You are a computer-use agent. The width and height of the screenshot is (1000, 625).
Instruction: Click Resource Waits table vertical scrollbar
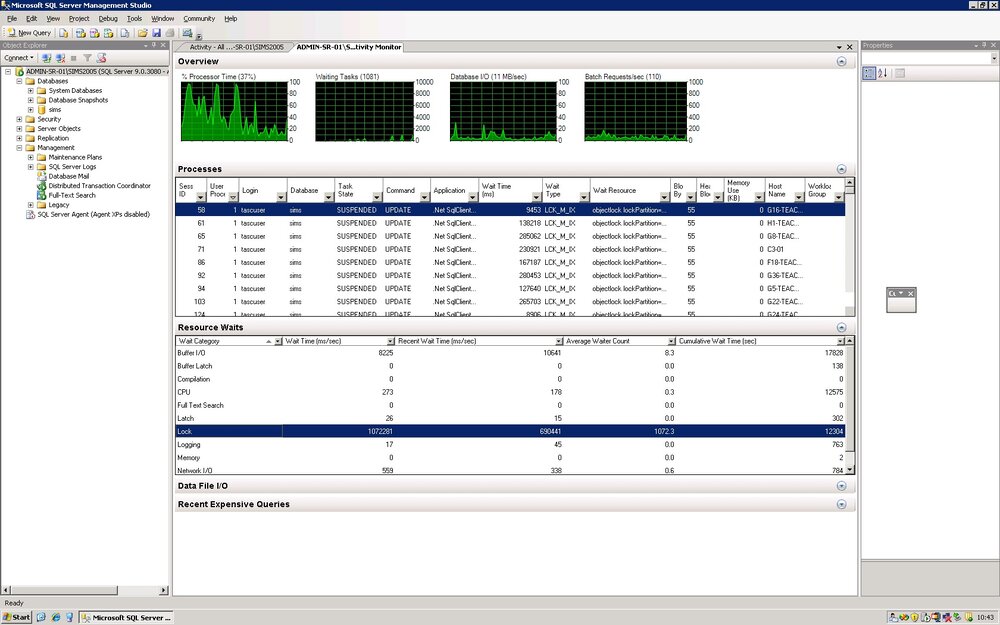849,405
